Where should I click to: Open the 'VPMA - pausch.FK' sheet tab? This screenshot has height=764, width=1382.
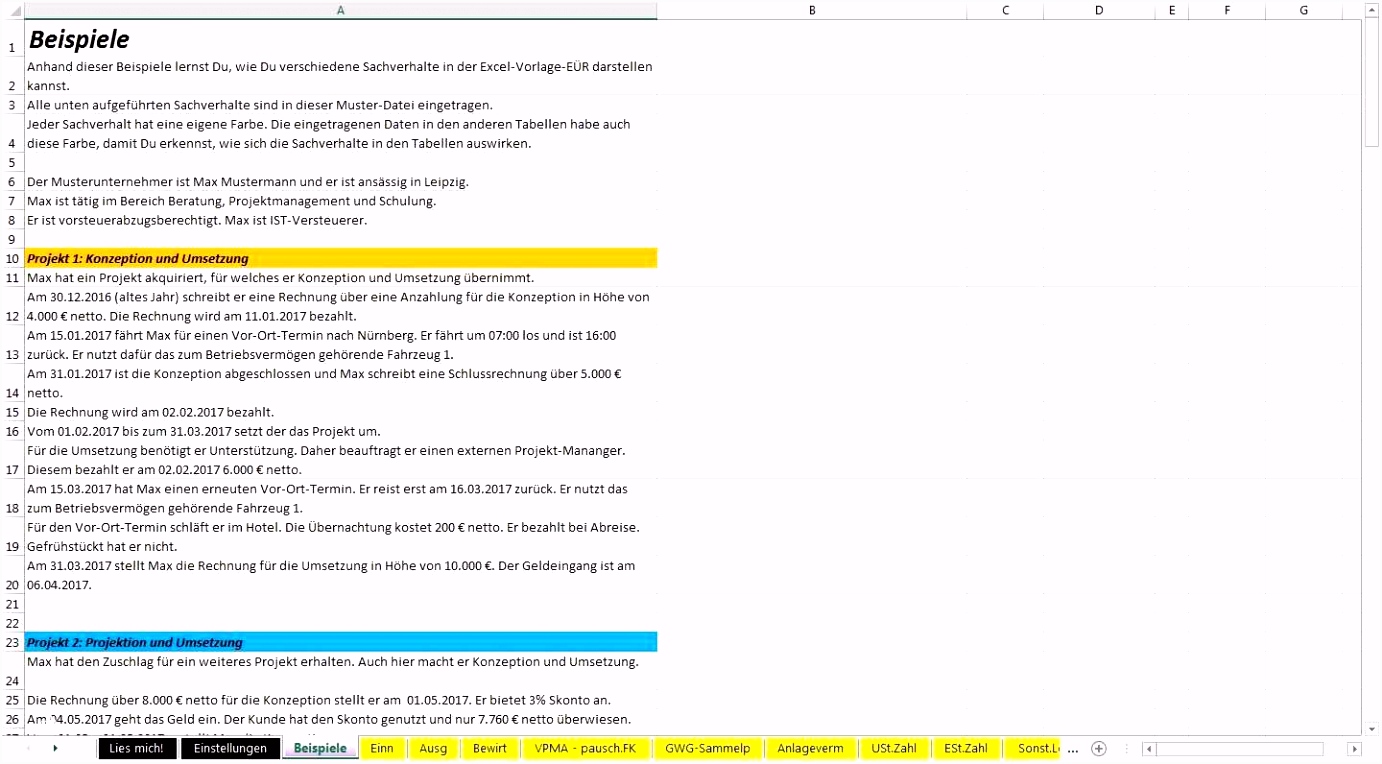pos(585,748)
